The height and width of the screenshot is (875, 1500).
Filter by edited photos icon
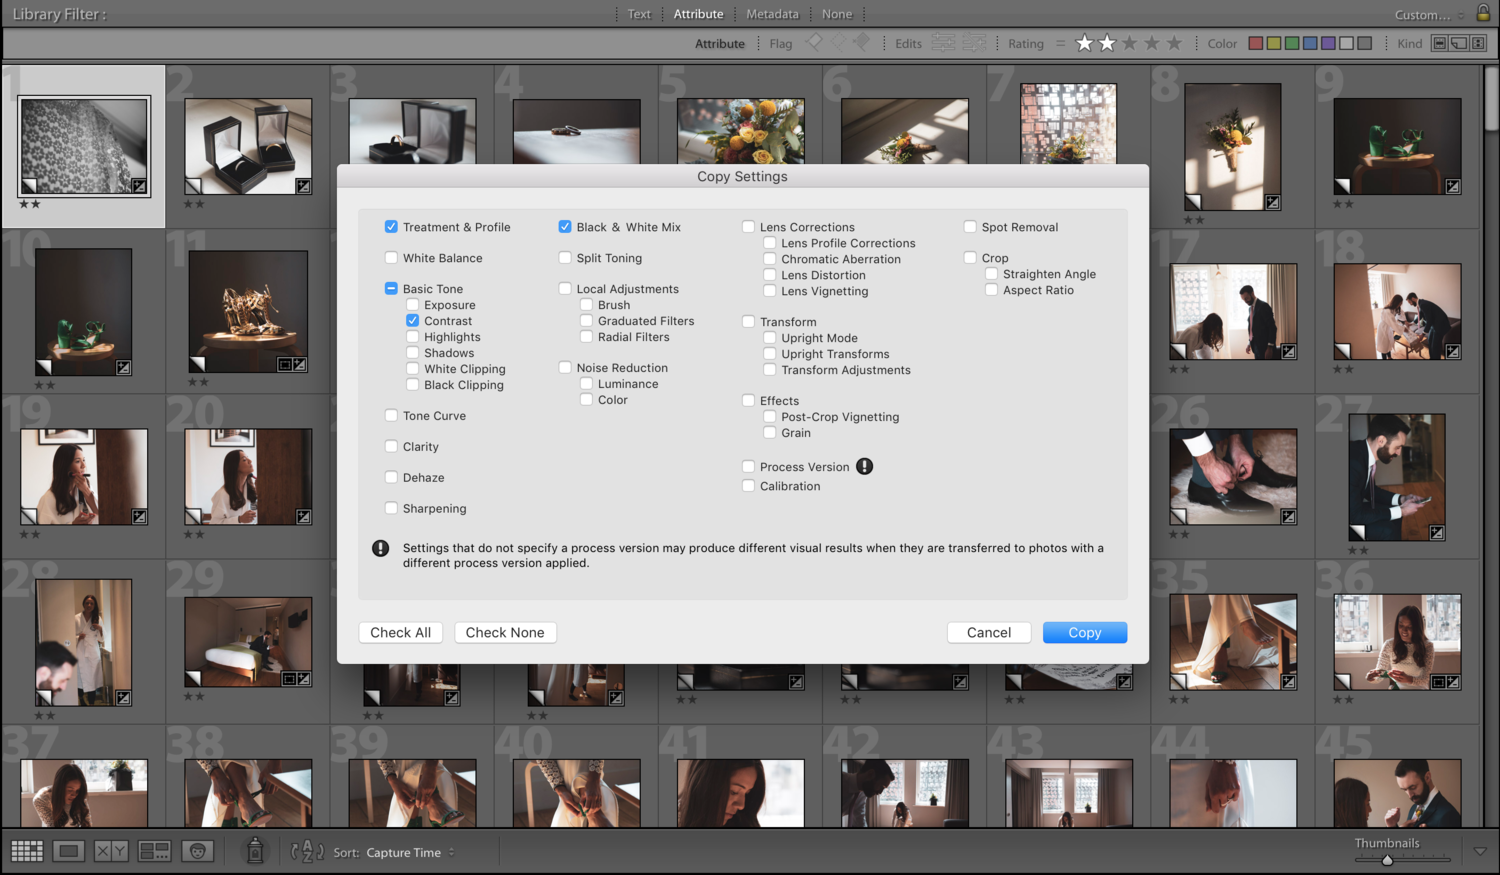pos(943,42)
